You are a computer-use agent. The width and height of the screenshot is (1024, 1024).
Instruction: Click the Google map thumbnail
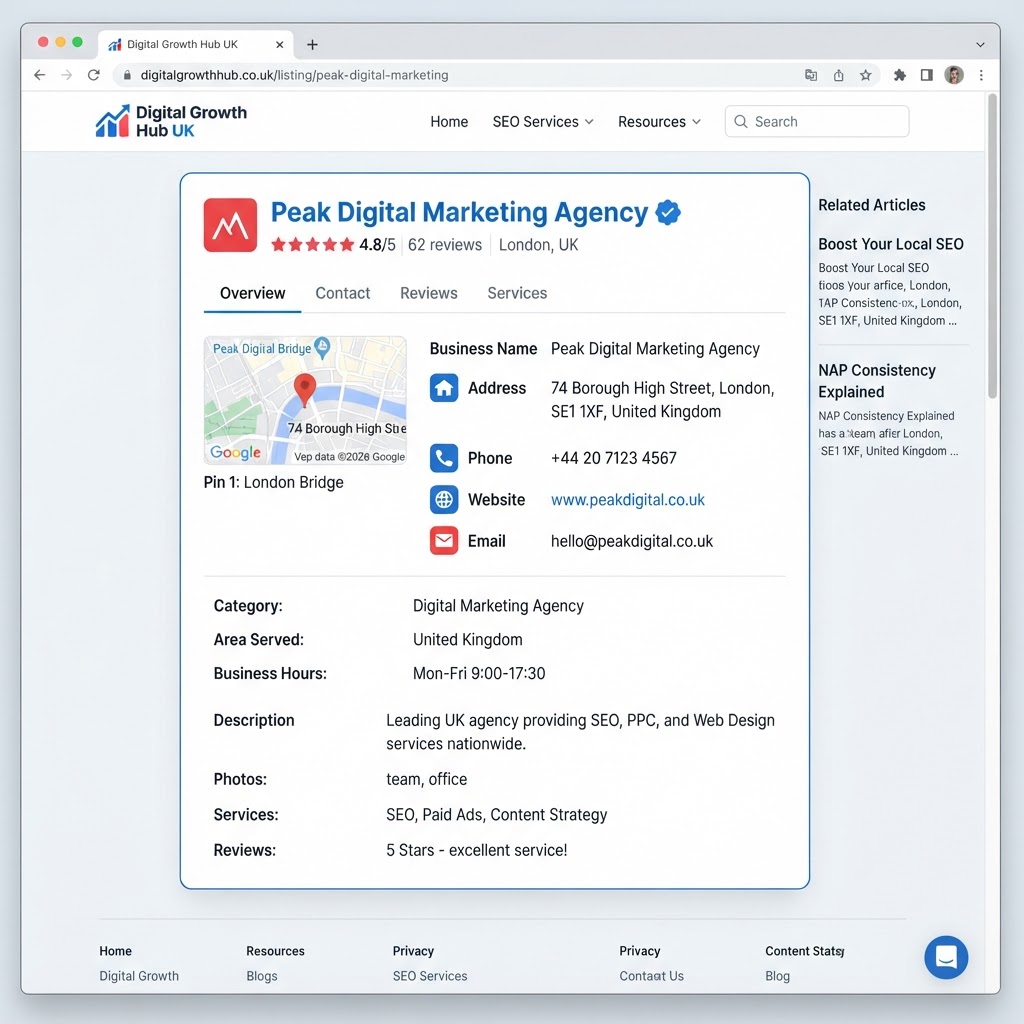click(305, 400)
